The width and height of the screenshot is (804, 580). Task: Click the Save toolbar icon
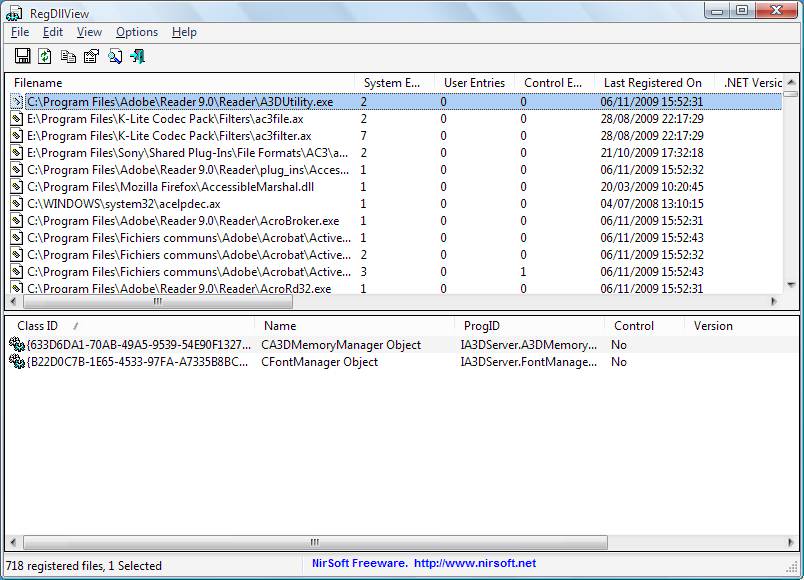coord(22,57)
